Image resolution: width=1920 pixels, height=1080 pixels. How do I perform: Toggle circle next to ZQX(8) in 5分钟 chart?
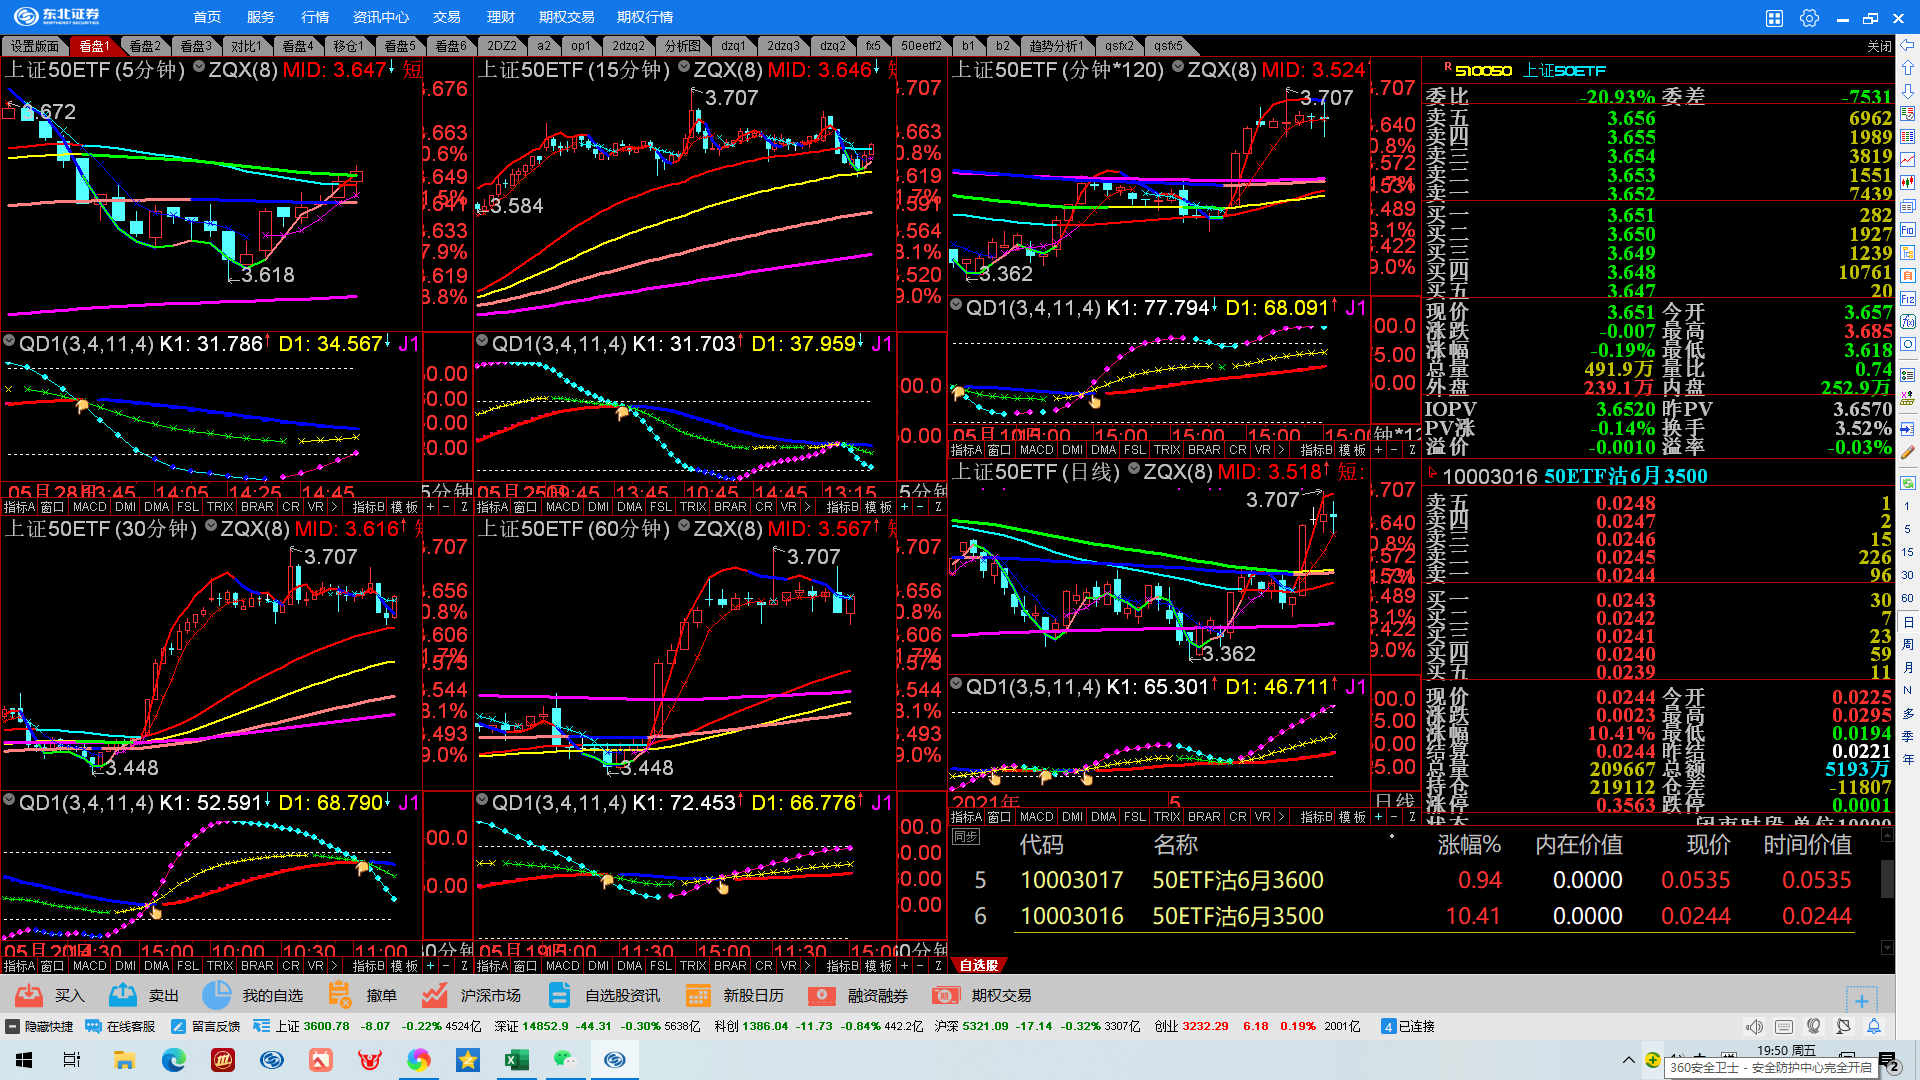point(199,67)
